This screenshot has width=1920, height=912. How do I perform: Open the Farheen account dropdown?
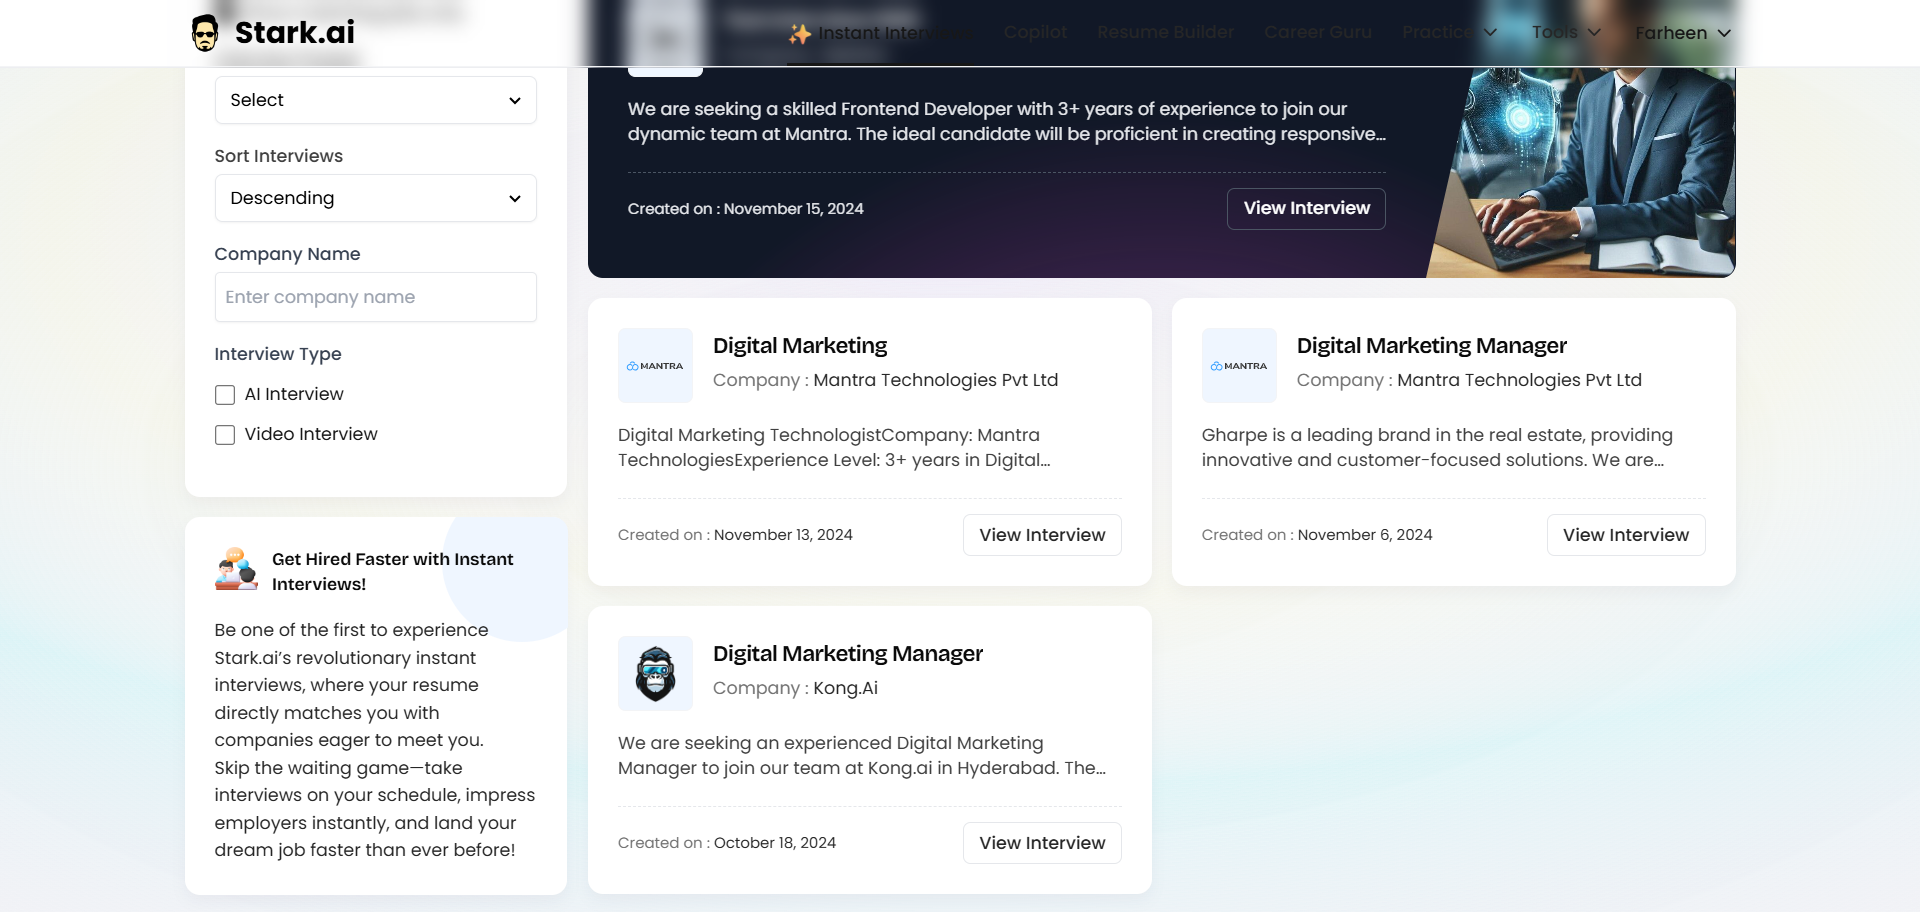click(1683, 33)
